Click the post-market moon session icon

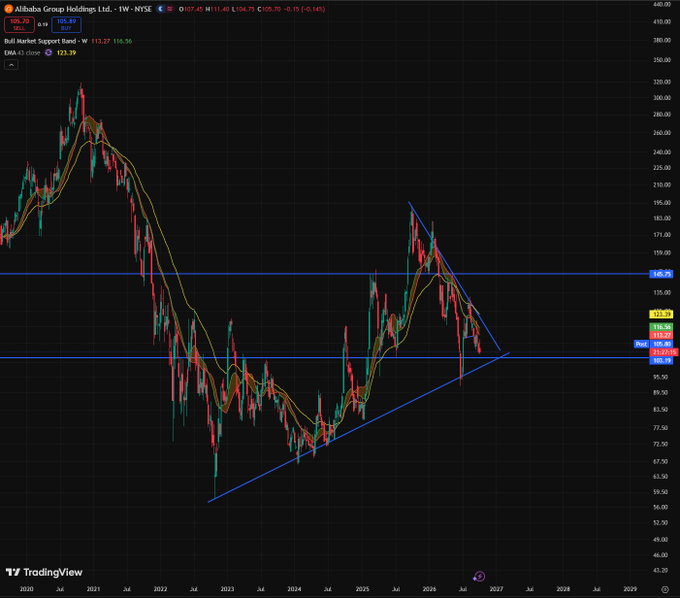[161, 9]
